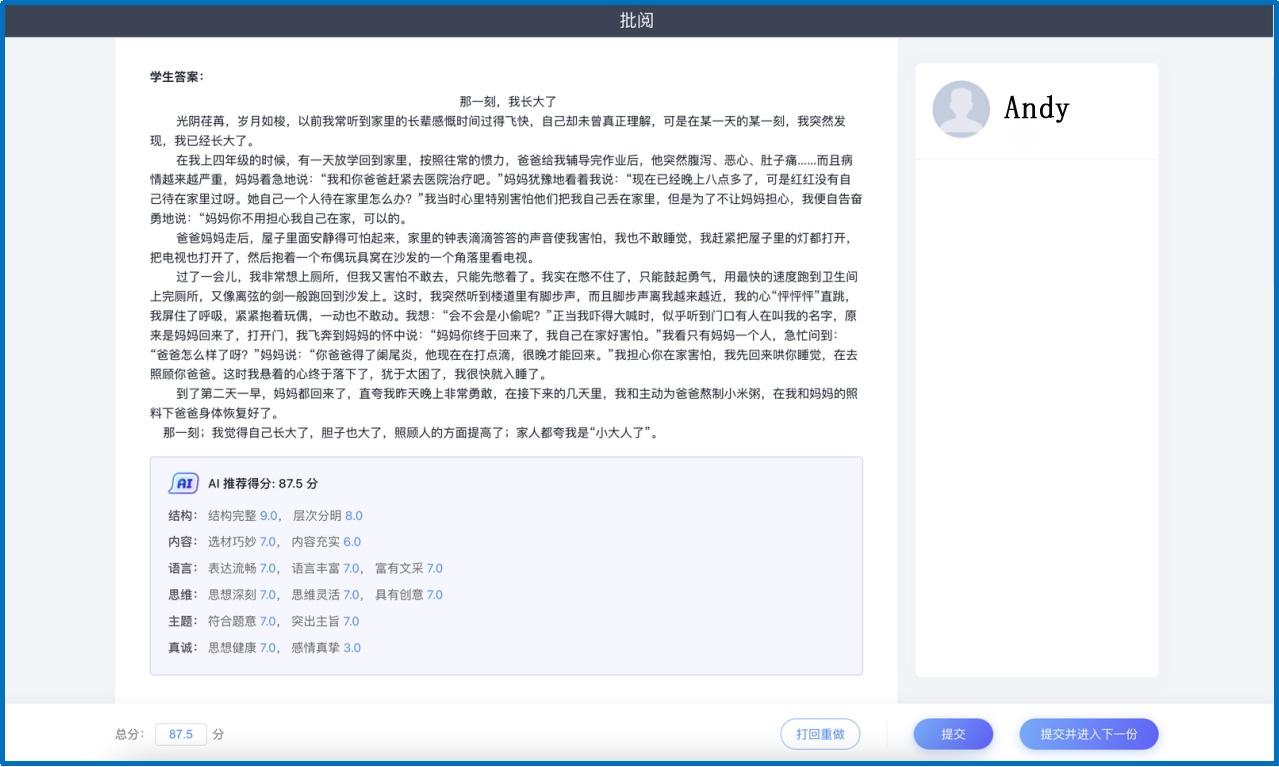Click the 思想健康 score value
1279x767 pixels.
pos(268,648)
